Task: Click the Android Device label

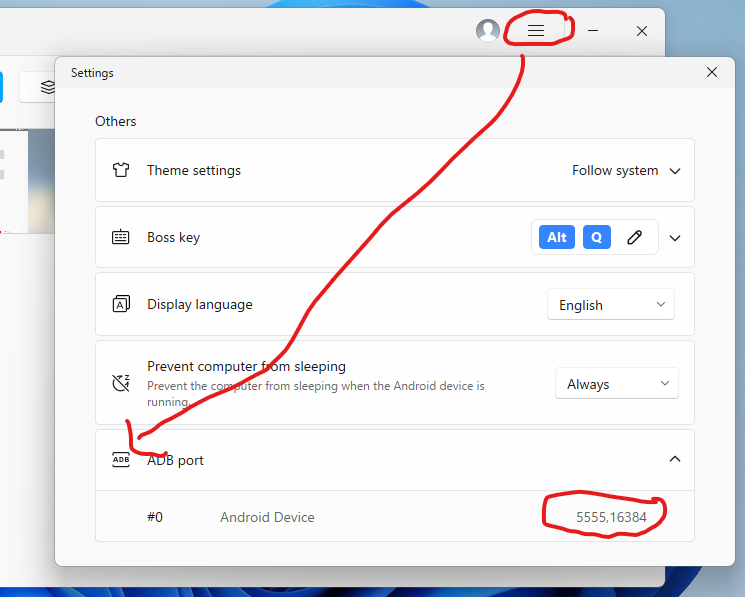Action: pyautogui.click(x=267, y=517)
